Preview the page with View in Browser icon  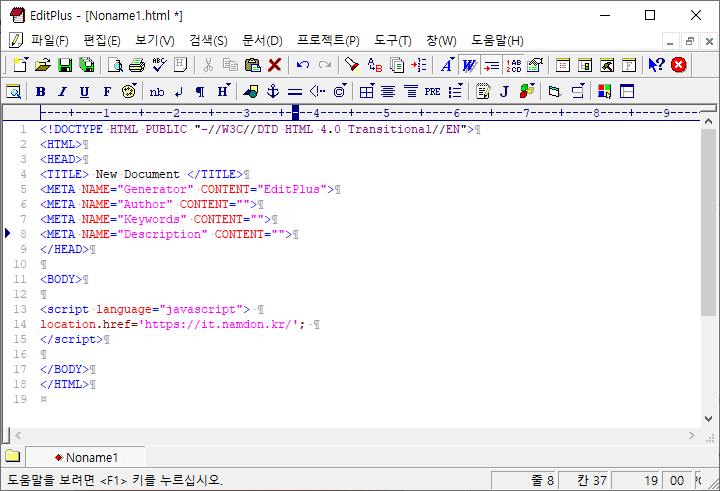click(14, 92)
